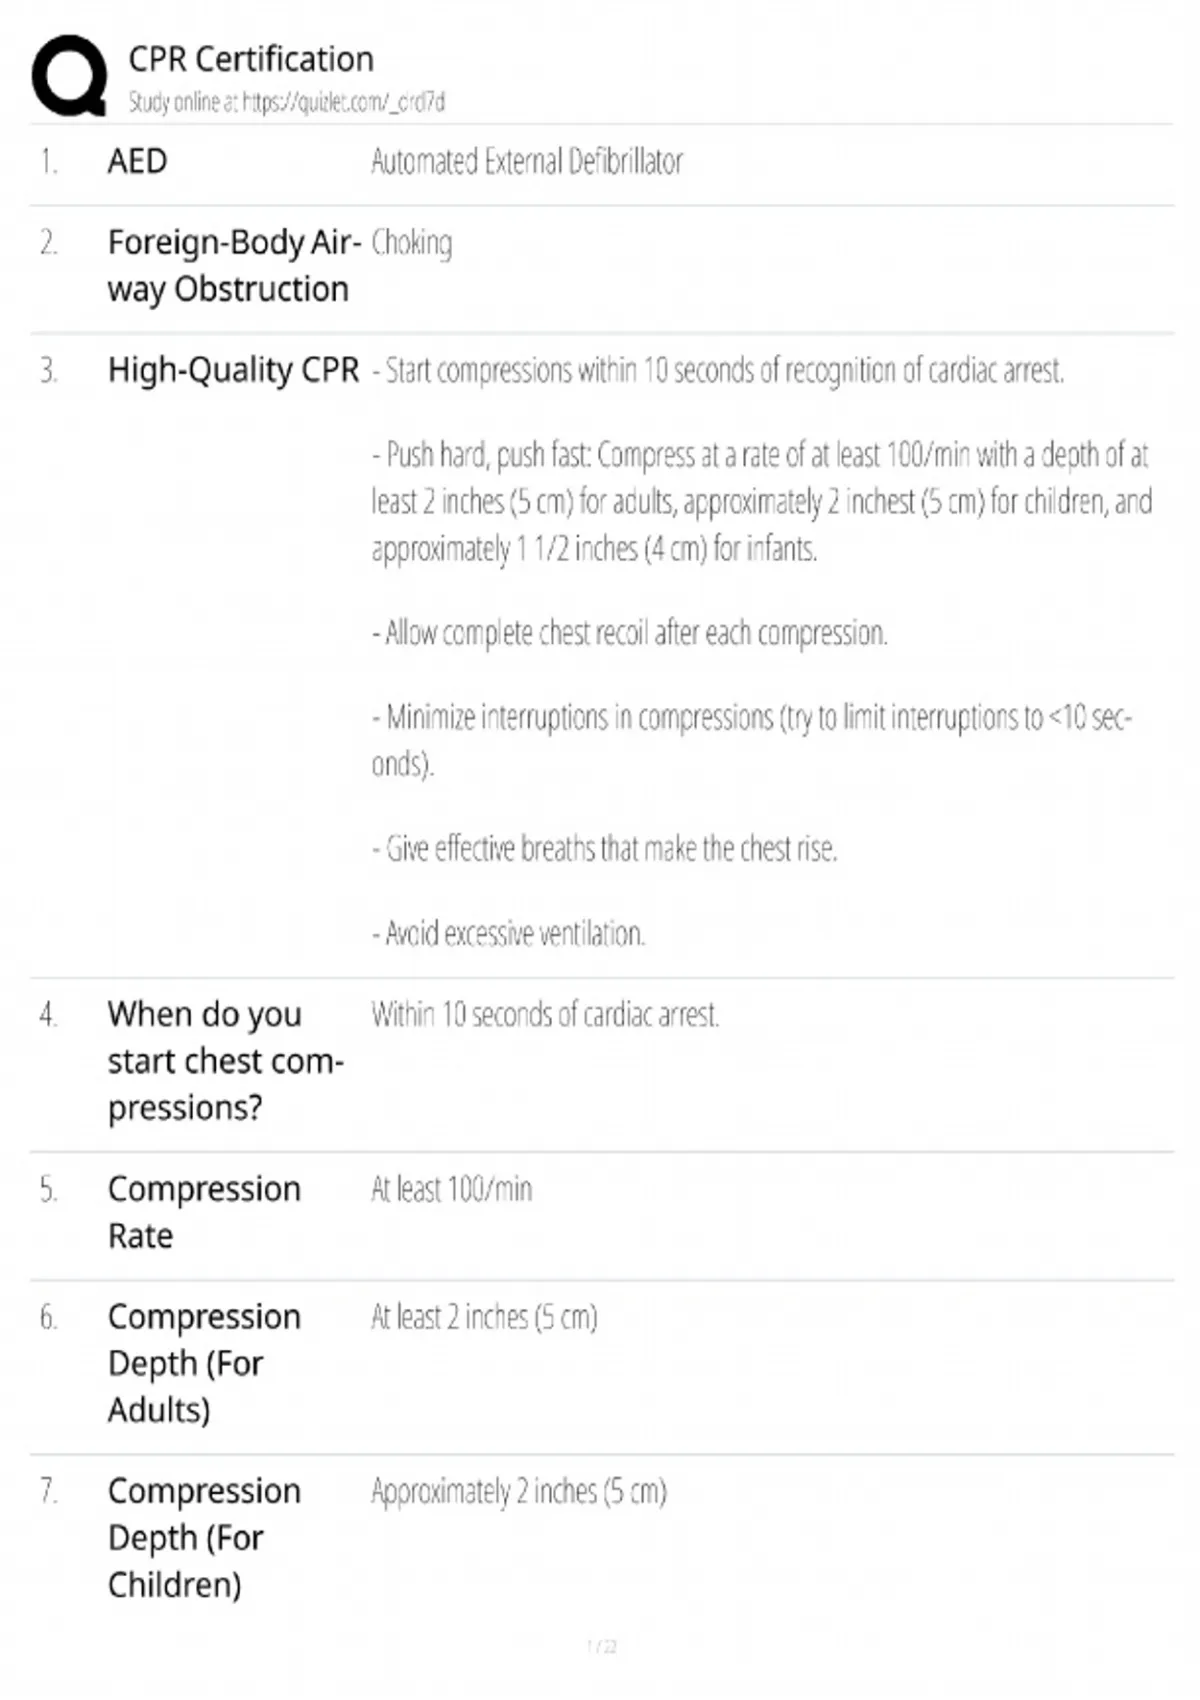
Task: Click the Choking definition
Action: pos(411,243)
